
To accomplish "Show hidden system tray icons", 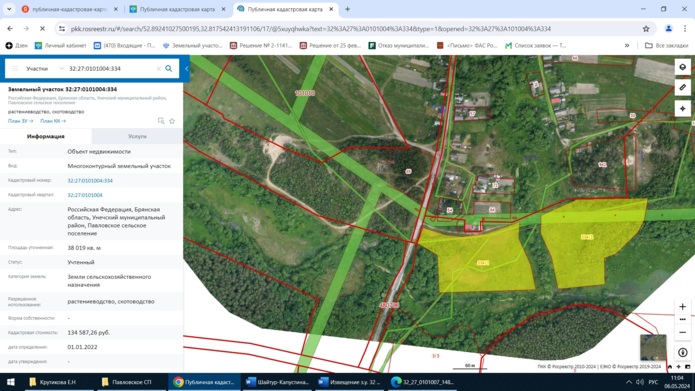I will click(629, 382).
